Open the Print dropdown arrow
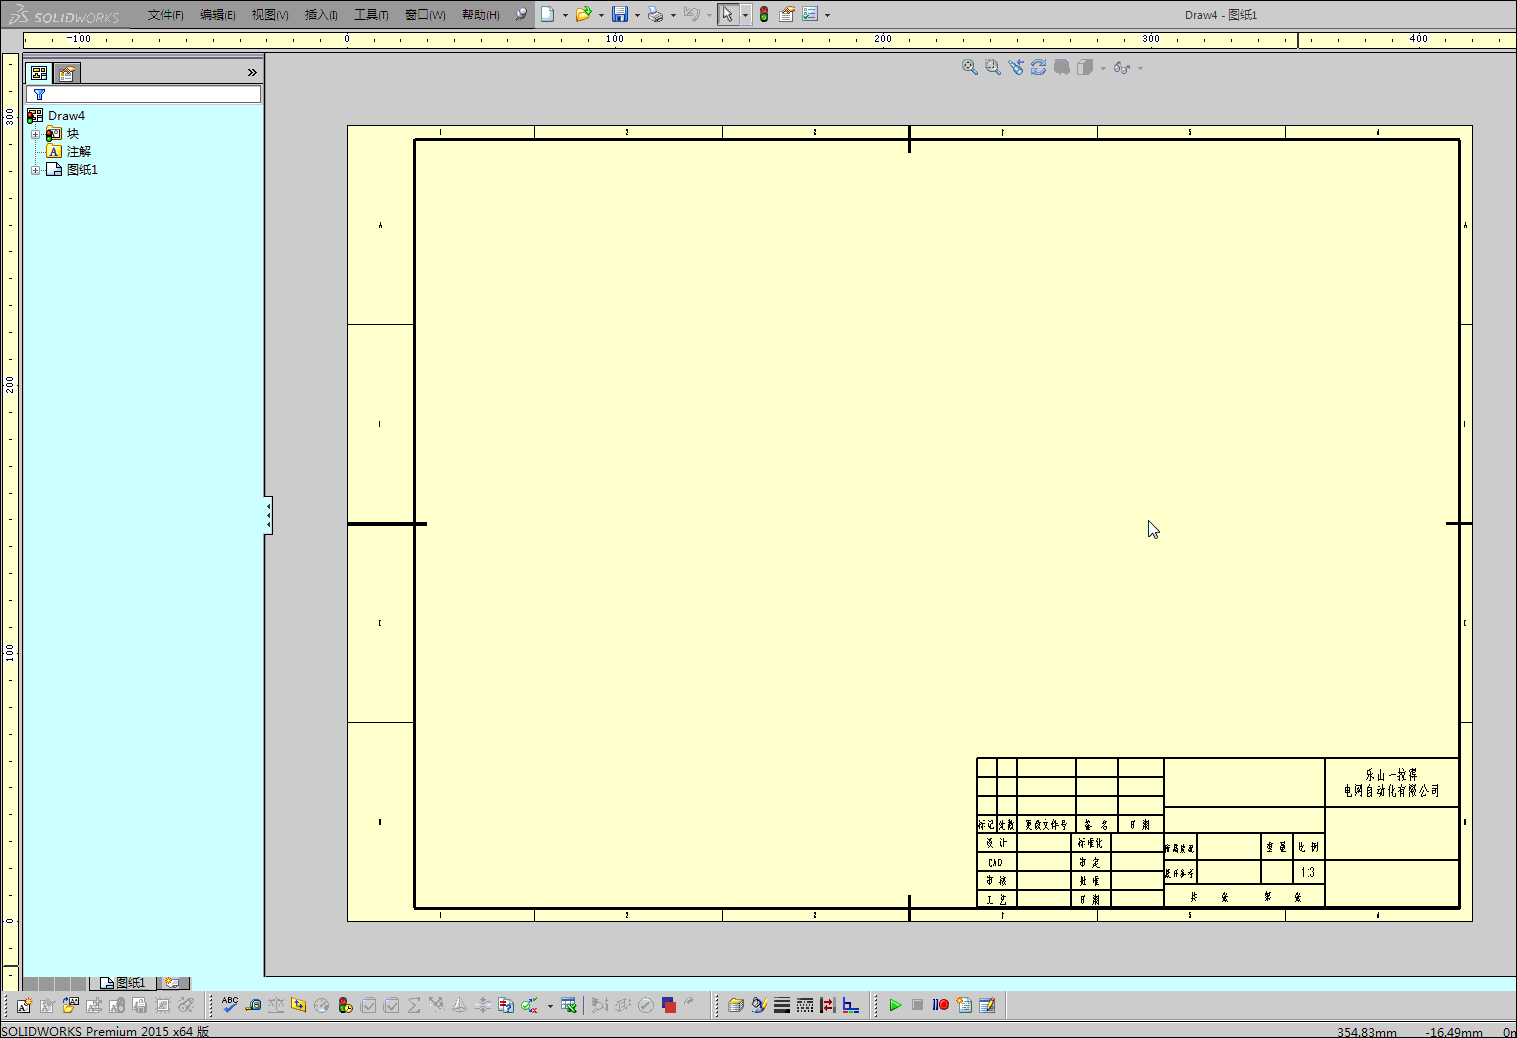Viewport: 1517px width, 1038px height. pyautogui.click(x=673, y=15)
